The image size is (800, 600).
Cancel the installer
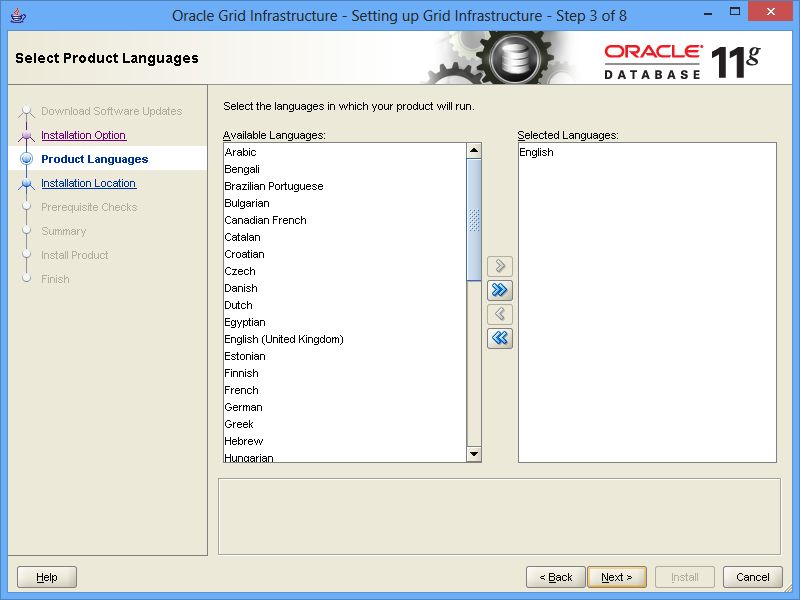[753, 577]
